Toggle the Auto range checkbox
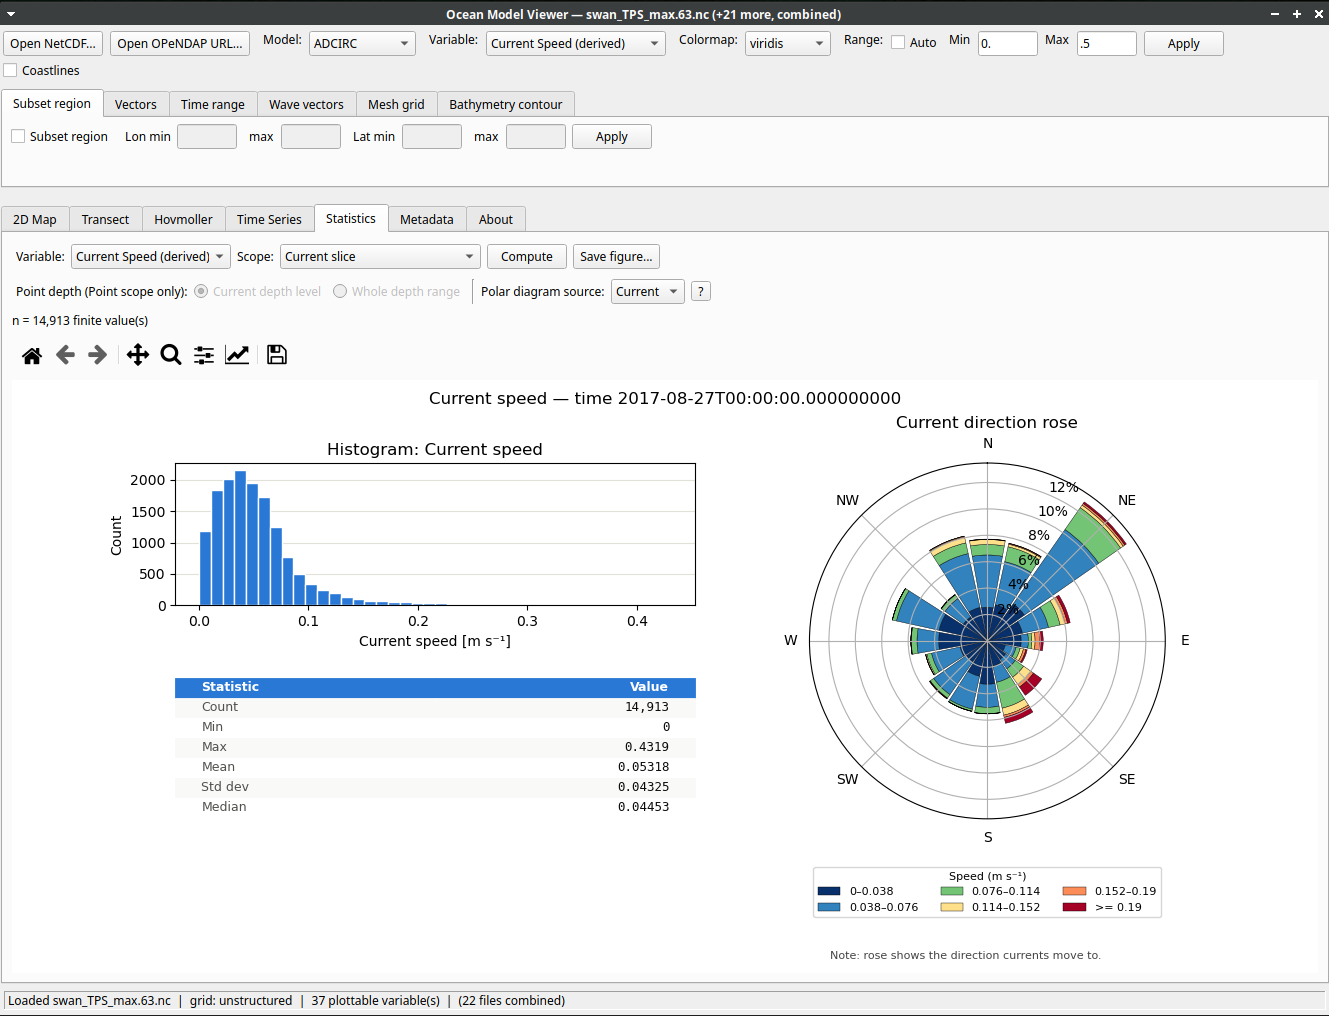 [898, 42]
